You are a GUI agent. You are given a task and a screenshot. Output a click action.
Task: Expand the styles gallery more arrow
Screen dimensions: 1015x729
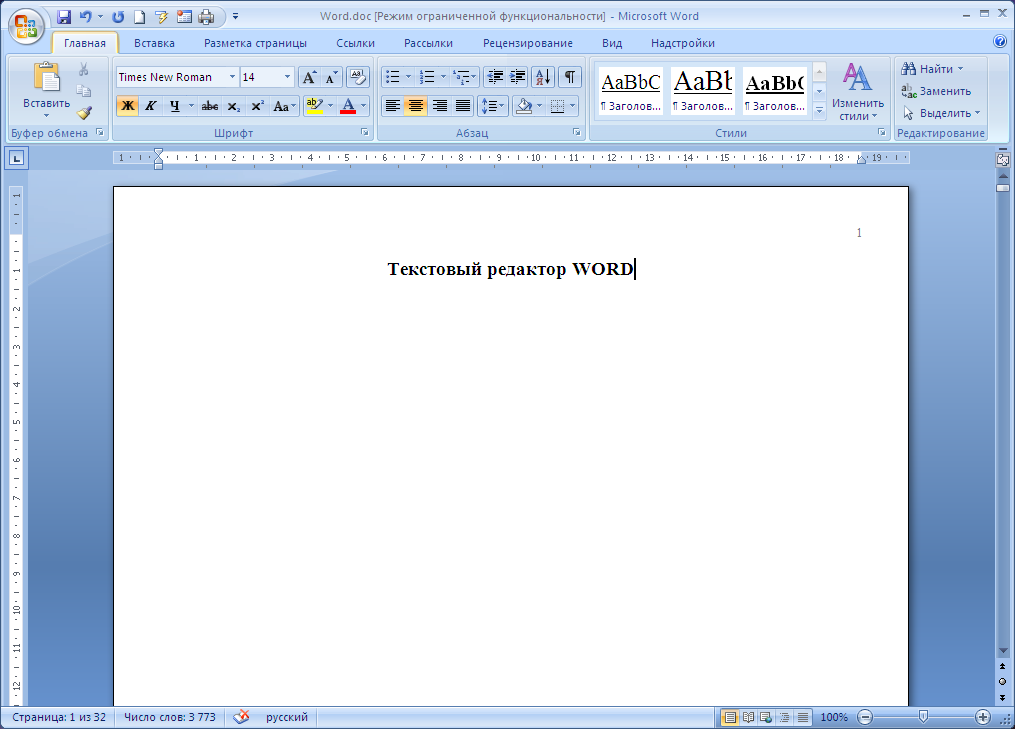(x=820, y=111)
